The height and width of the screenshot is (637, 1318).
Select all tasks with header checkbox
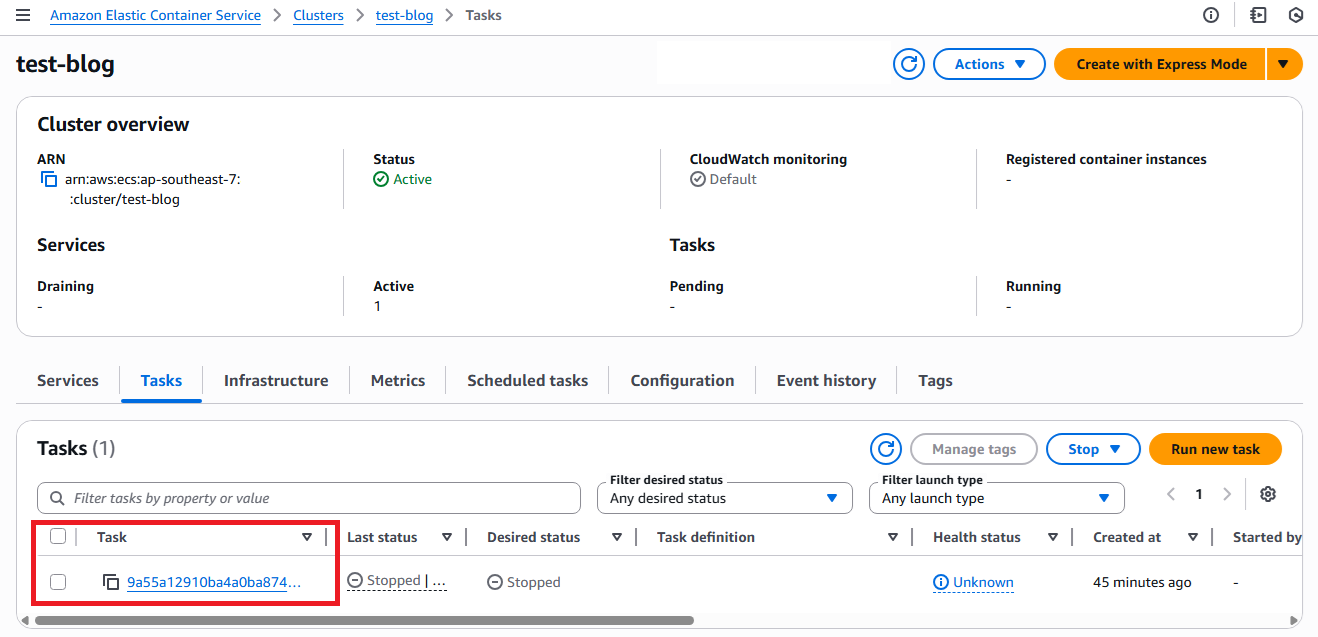[x=58, y=537]
